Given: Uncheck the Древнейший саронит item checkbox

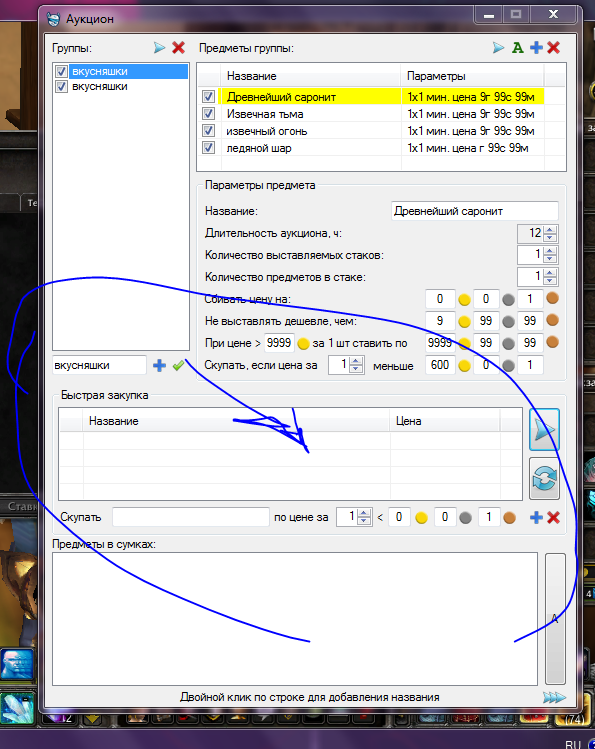Looking at the screenshot, I should point(208,96).
